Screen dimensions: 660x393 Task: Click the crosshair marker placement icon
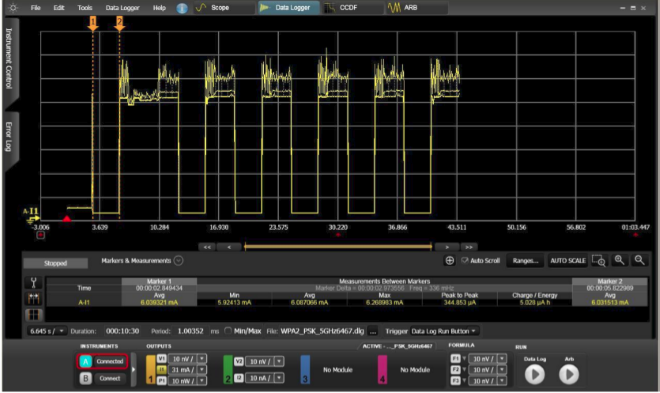450,260
